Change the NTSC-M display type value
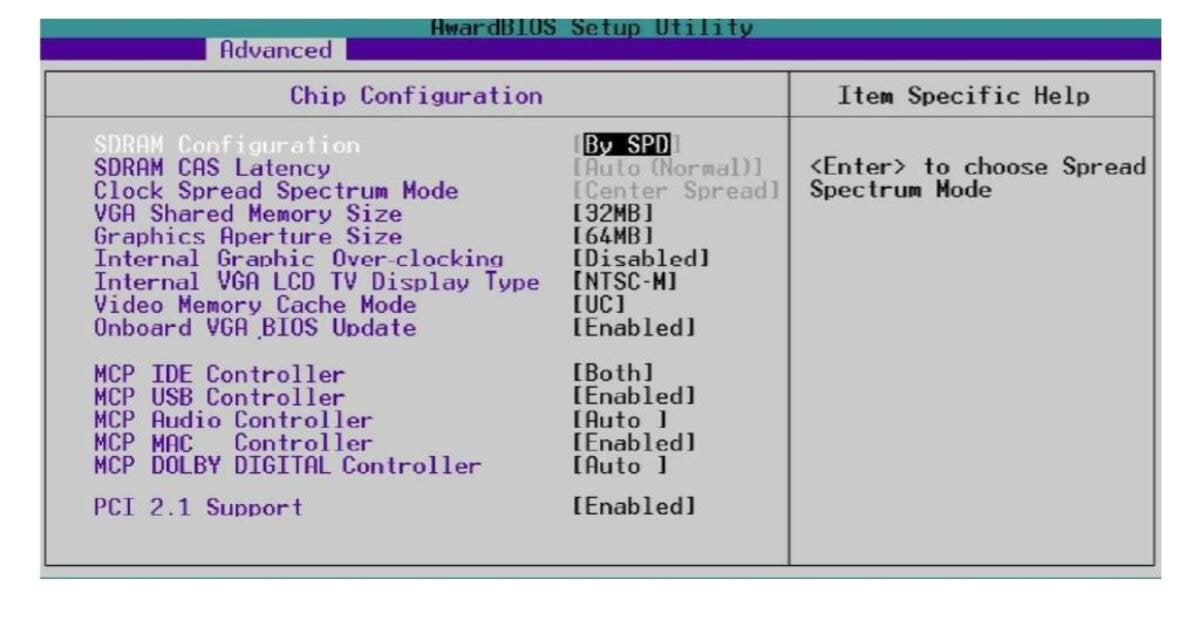1200x639 pixels. 627,283
